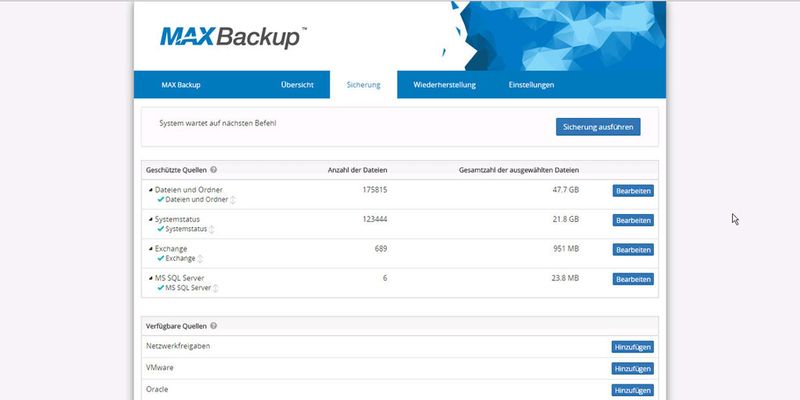
Task: Click the Oracle source label
Action: point(157,389)
